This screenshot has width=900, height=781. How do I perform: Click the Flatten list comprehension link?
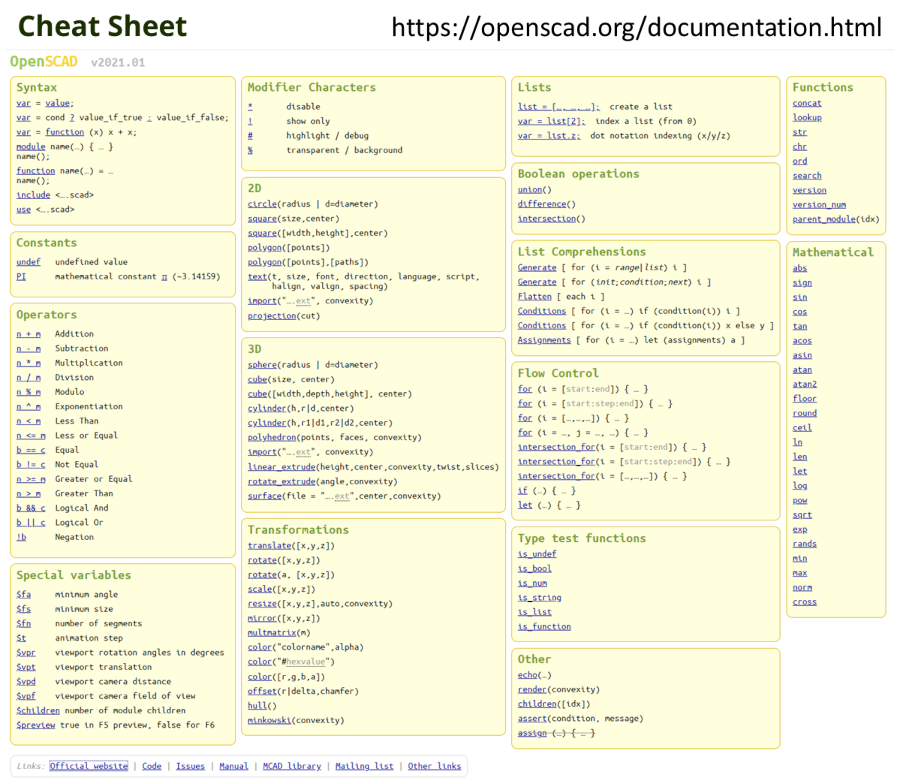[535, 297]
